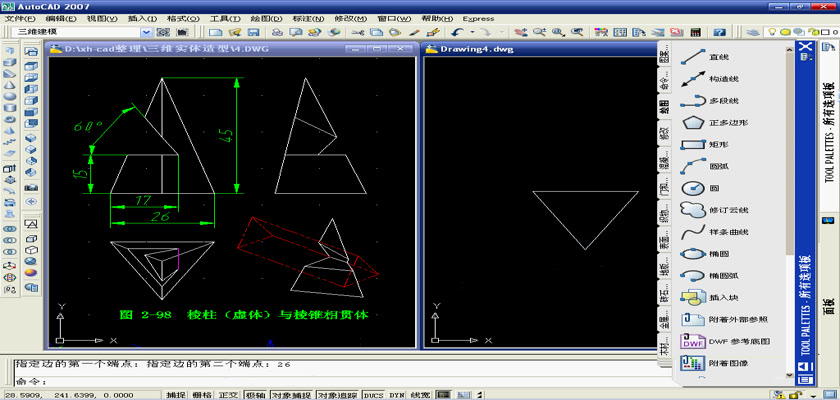Screen dimensions: 840x400
Task: Switch to the 命令... palette tab
Action: [x=664, y=81]
